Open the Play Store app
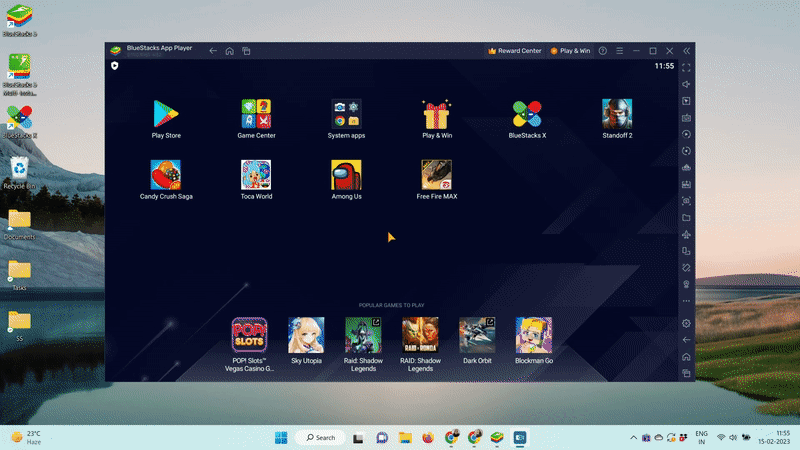This screenshot has width=800, height=450. [166, 116]
